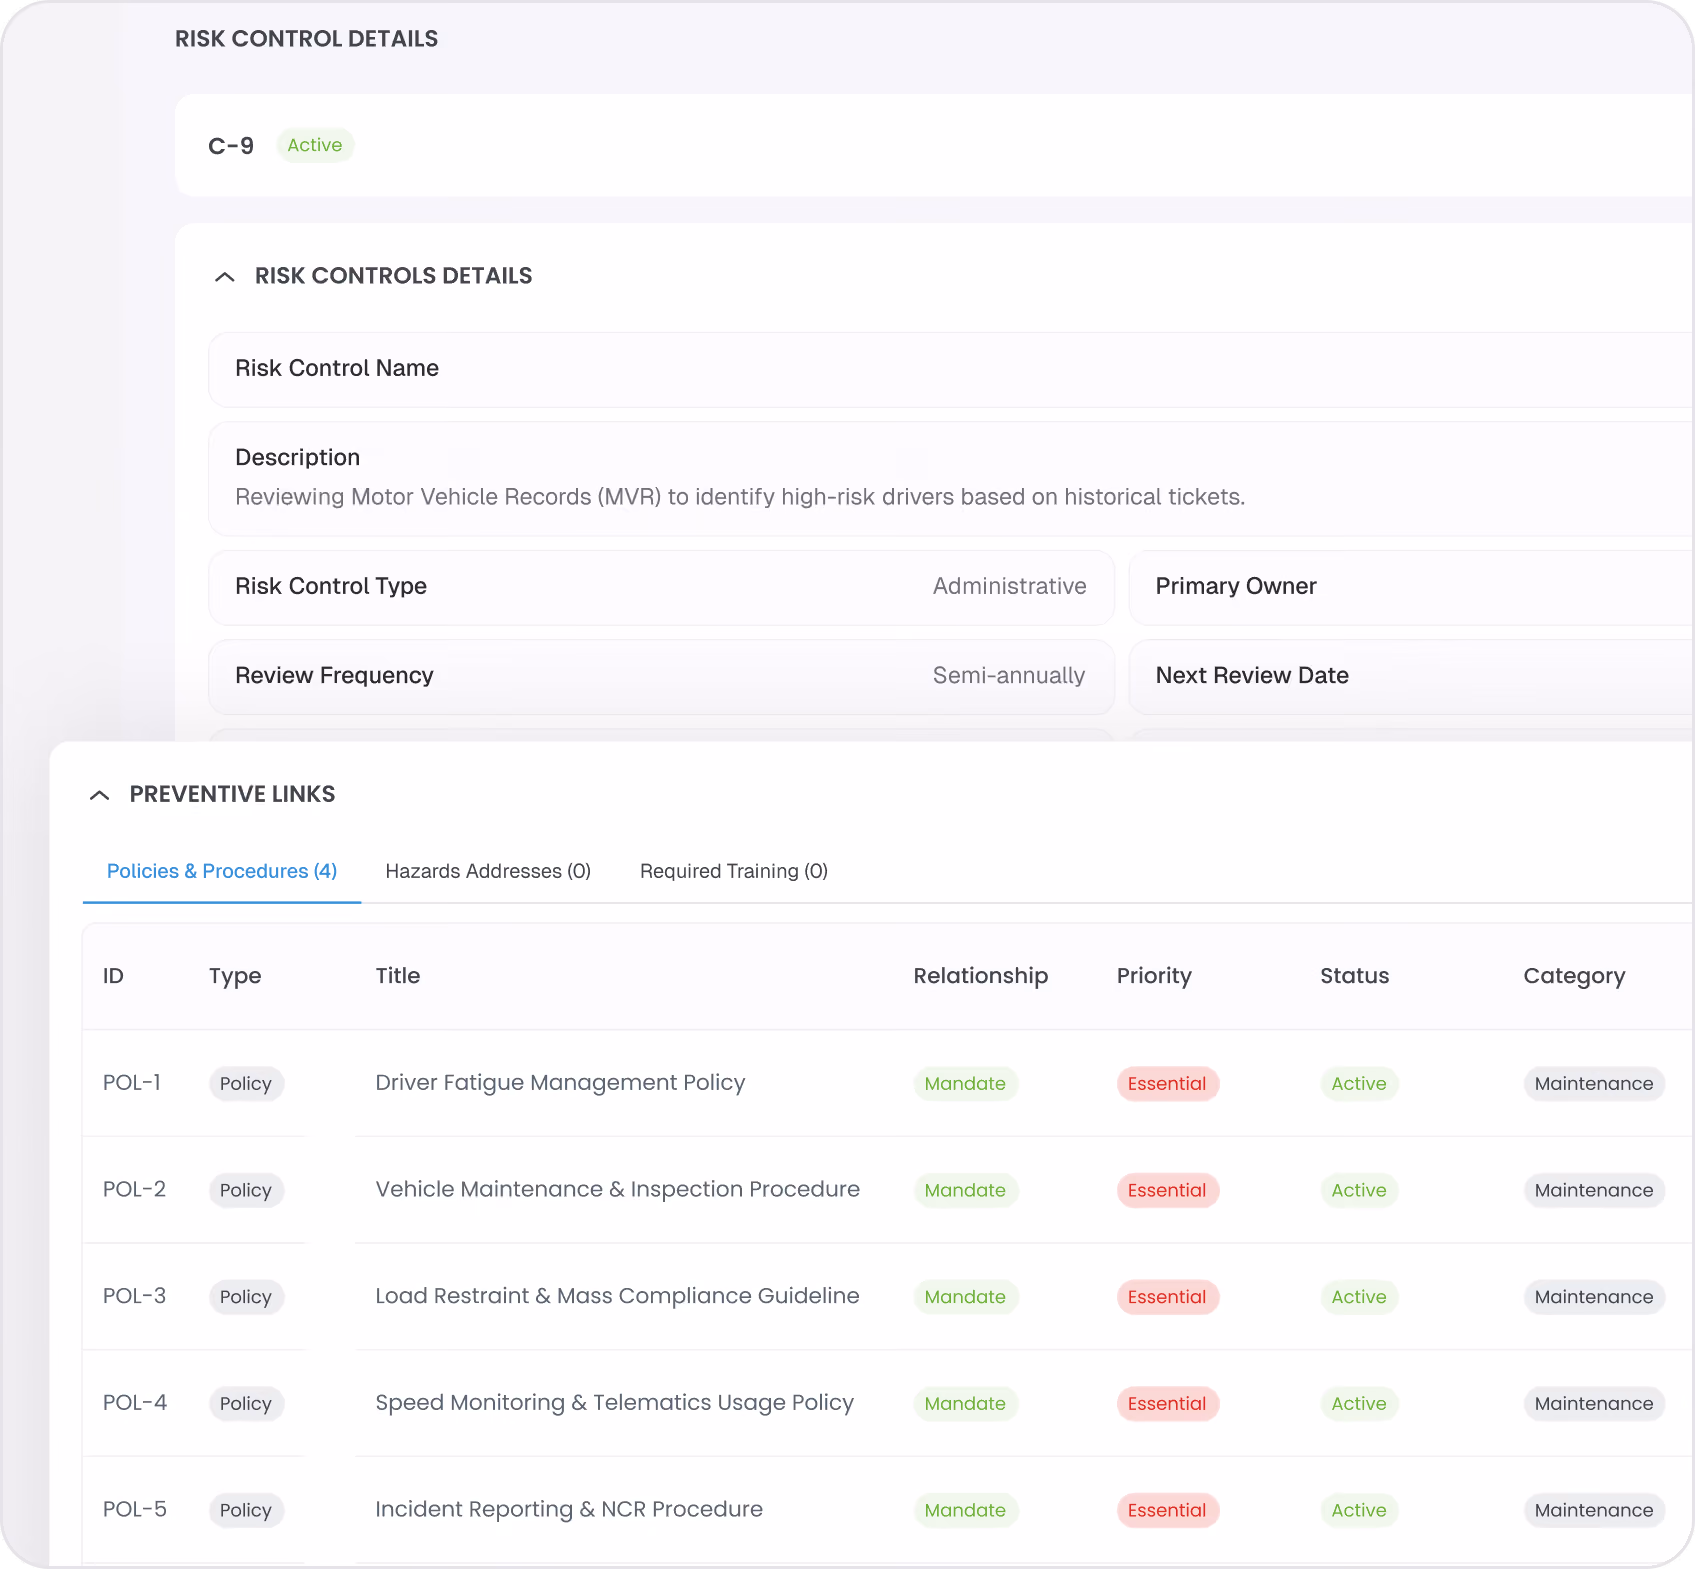Click the Mandate badge in POL-2 row
Image resolution: width=1695 pixels, height=1569 pixels.
[965, 1190]
